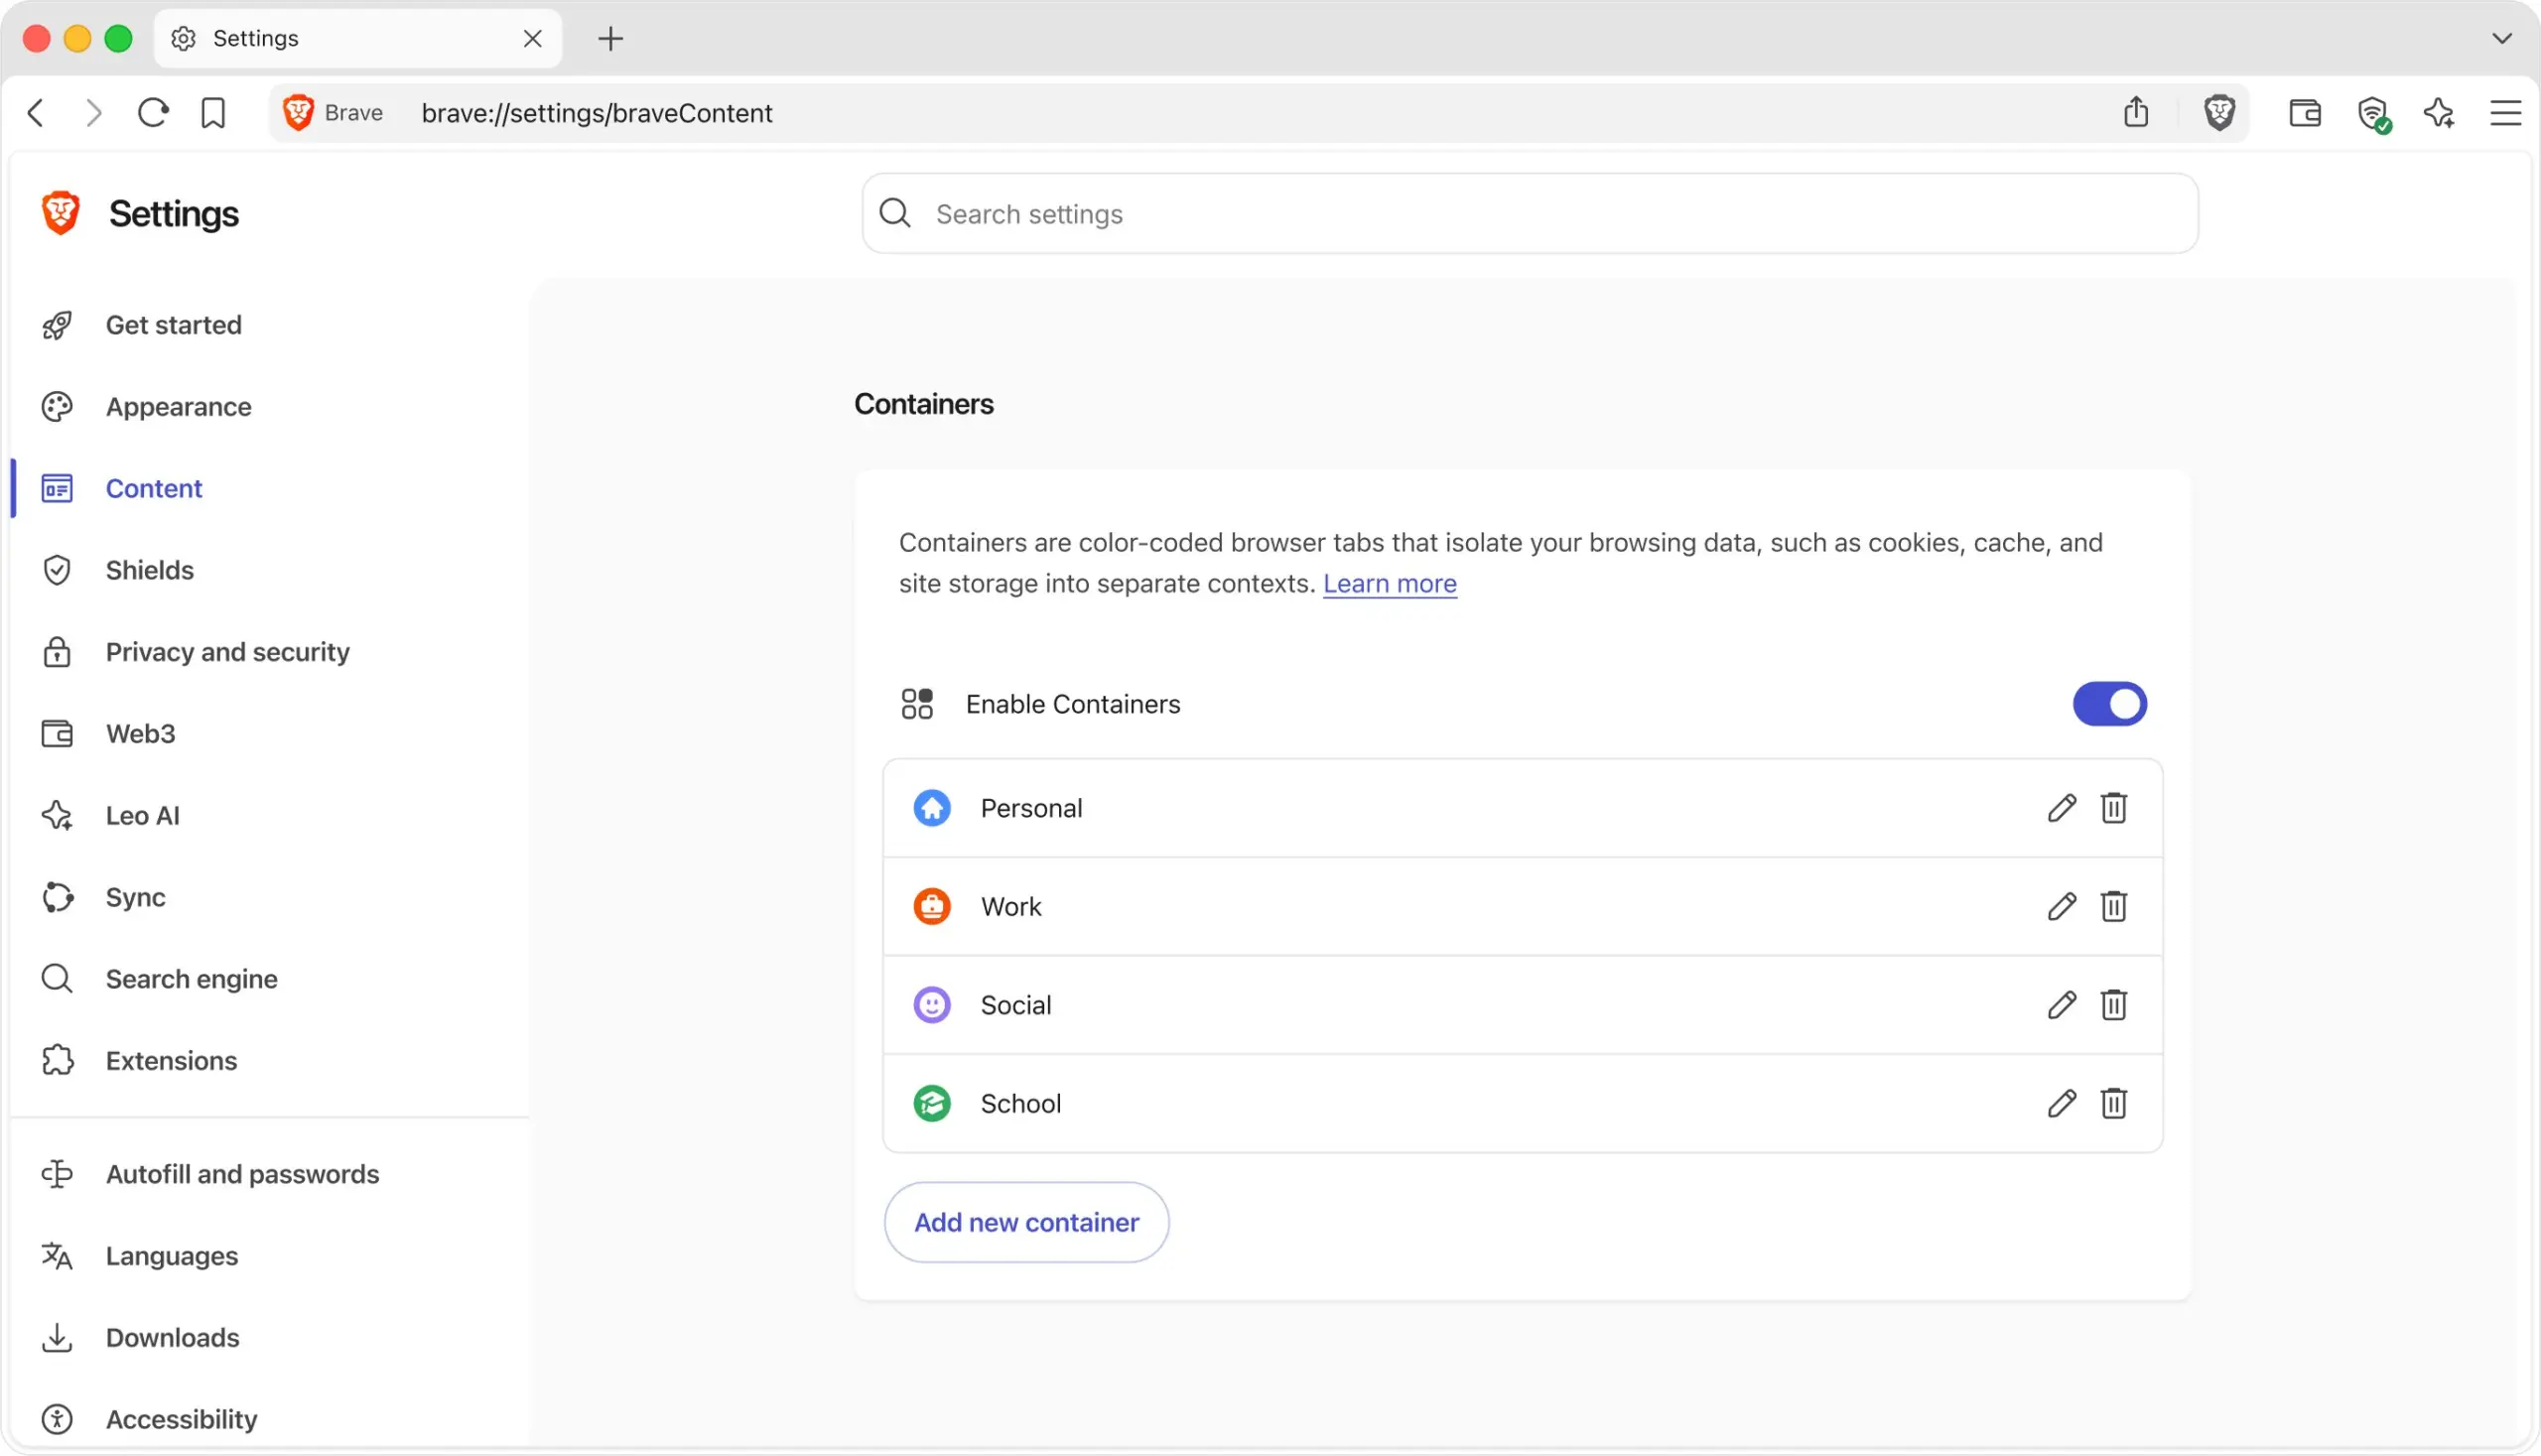Click Add new container button
This screenshot has width=2541, height=1456.
click(x=1026, y=1222)
